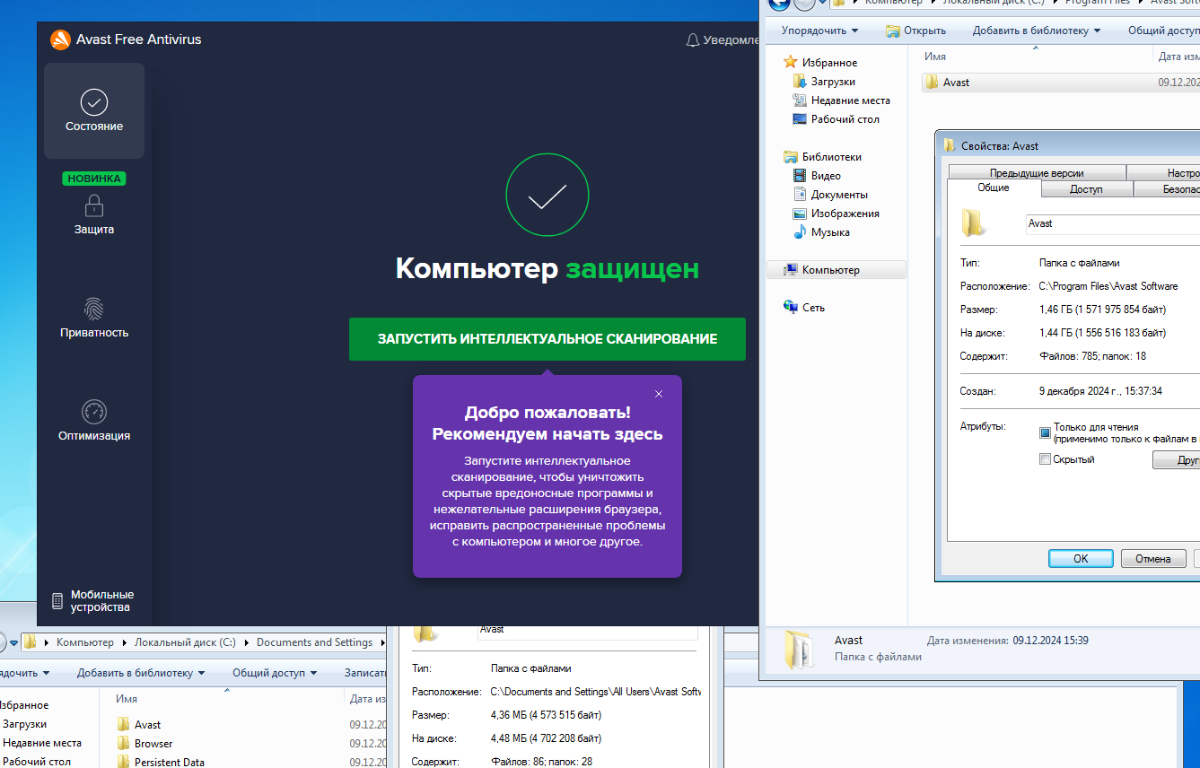Viewport: 1200px width, 768px height.
Task: Open the Avast Status (Состояние) section
Action: (x=94, y=111)
